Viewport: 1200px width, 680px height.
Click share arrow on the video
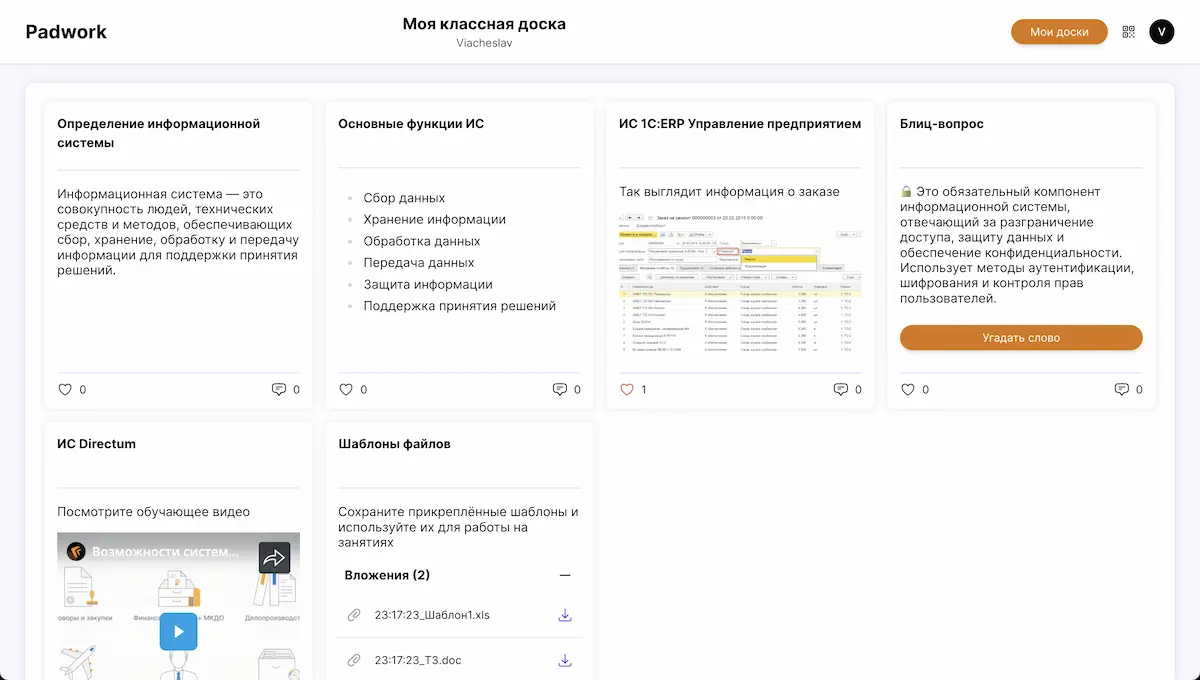(274, 558)
